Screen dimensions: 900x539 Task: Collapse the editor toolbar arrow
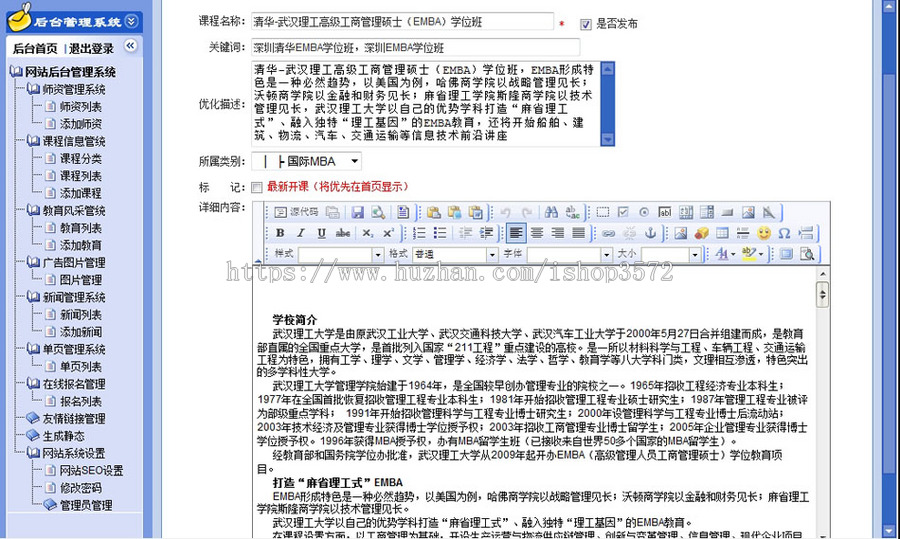pyautogui.click(x=258, y=261)
